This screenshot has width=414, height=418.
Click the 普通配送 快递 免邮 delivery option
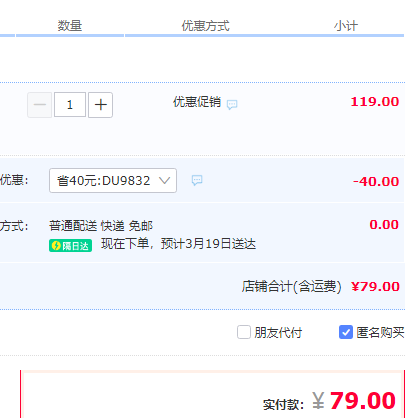[x=101, y=226]
